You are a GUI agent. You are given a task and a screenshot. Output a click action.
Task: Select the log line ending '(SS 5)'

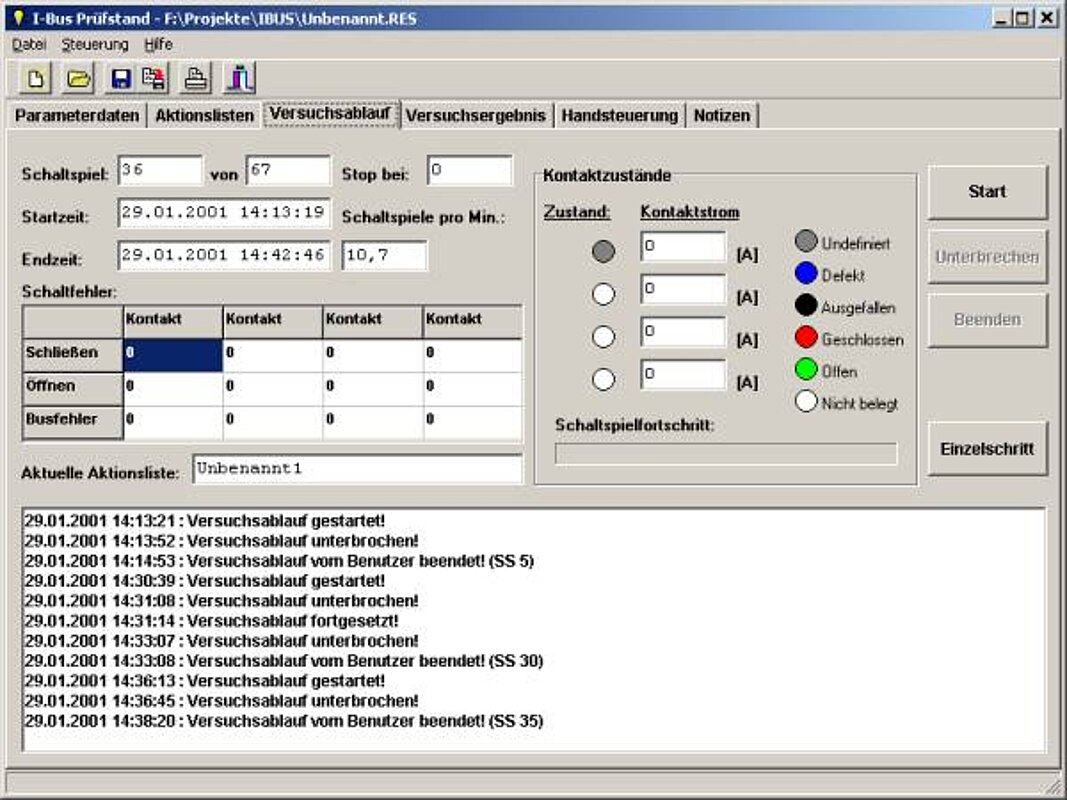click(280, 561)
